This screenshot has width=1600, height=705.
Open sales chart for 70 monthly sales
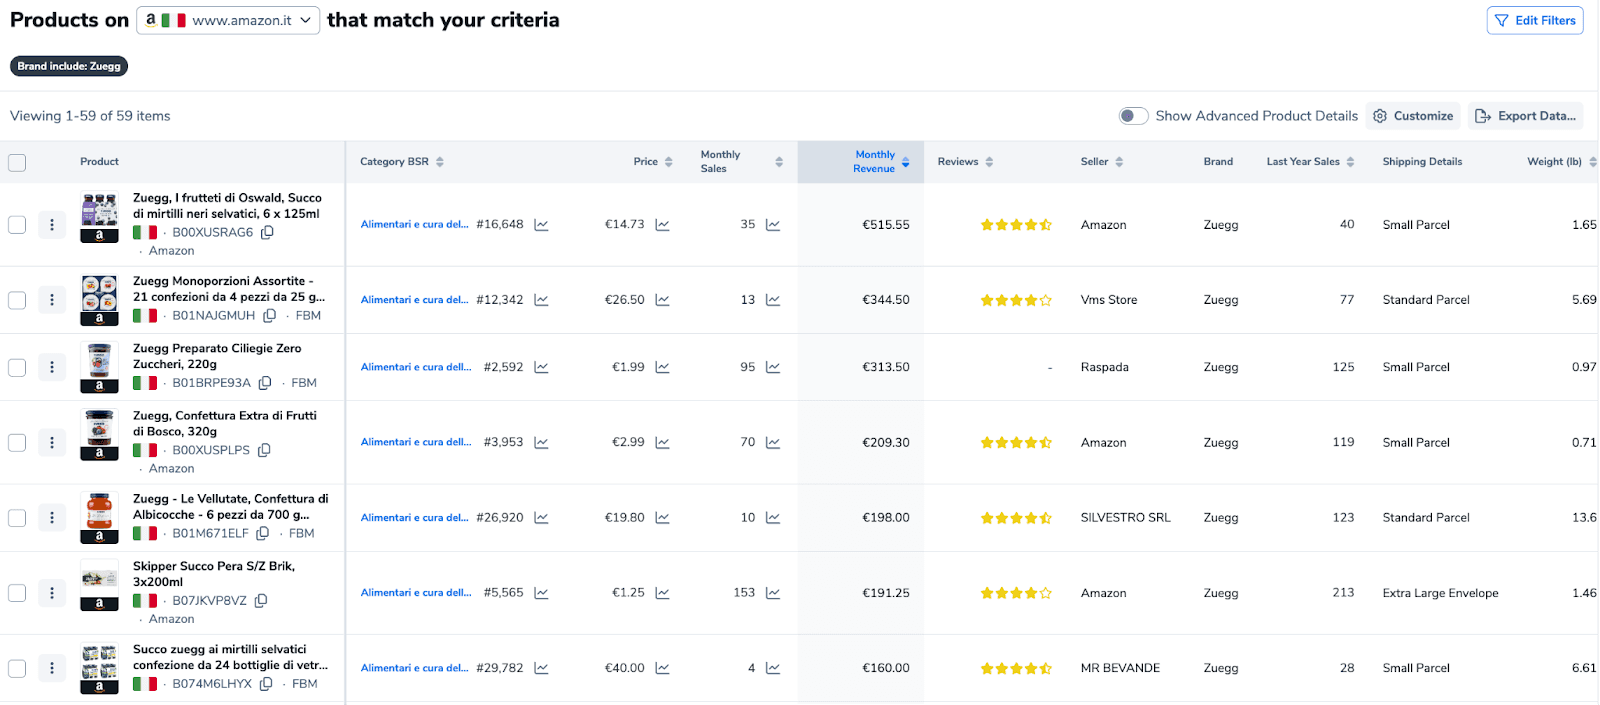point(773,442)
